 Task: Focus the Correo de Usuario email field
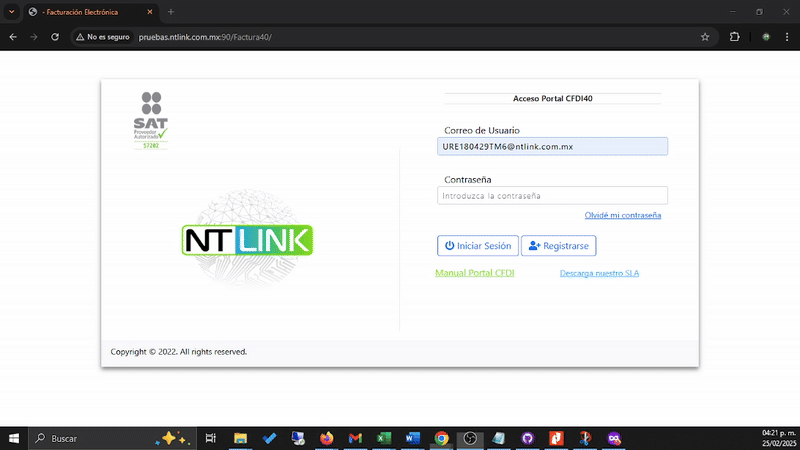click(x=552, y=146)
